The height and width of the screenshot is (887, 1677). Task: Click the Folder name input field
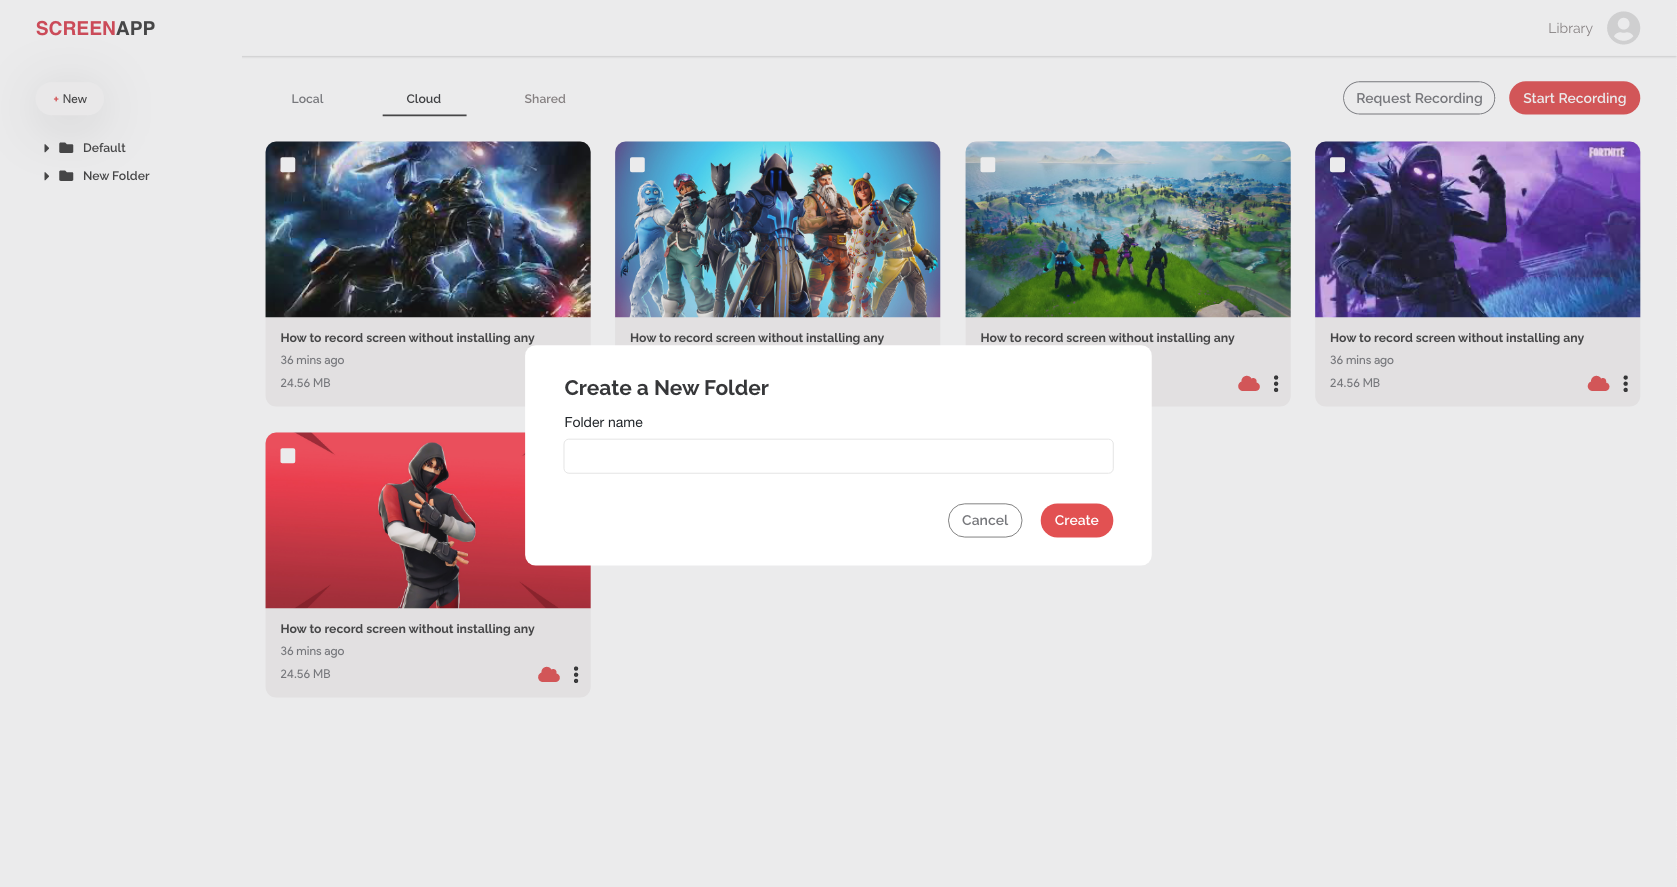point(838,456)
